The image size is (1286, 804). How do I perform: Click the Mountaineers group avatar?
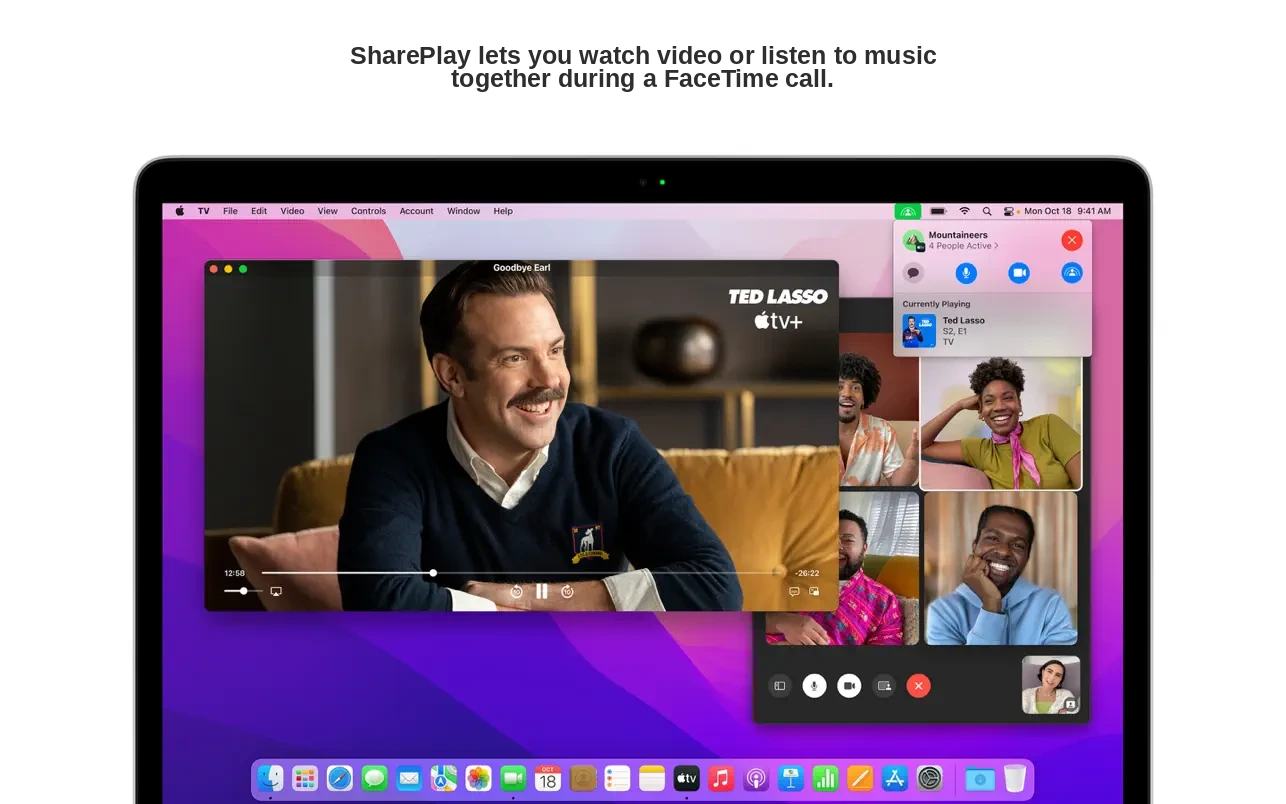[x=913, y=240]
